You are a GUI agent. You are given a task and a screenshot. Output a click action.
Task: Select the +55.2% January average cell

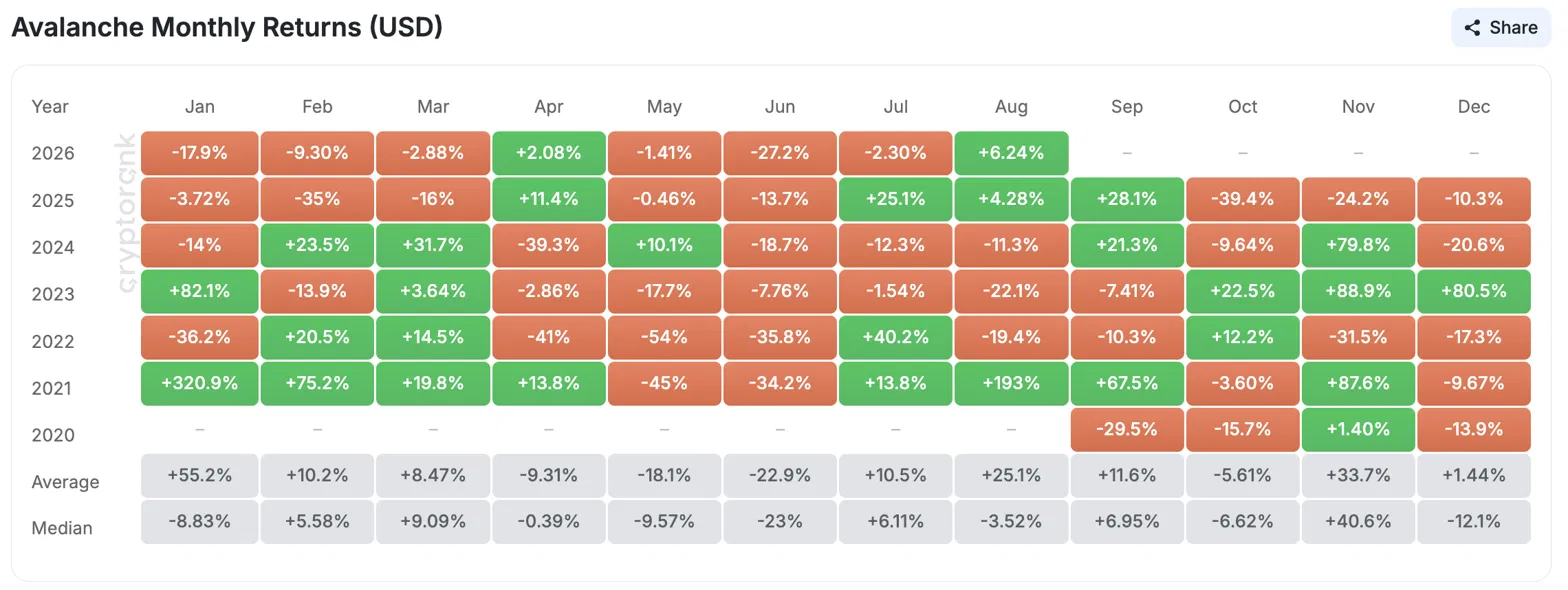pos(200,476)
